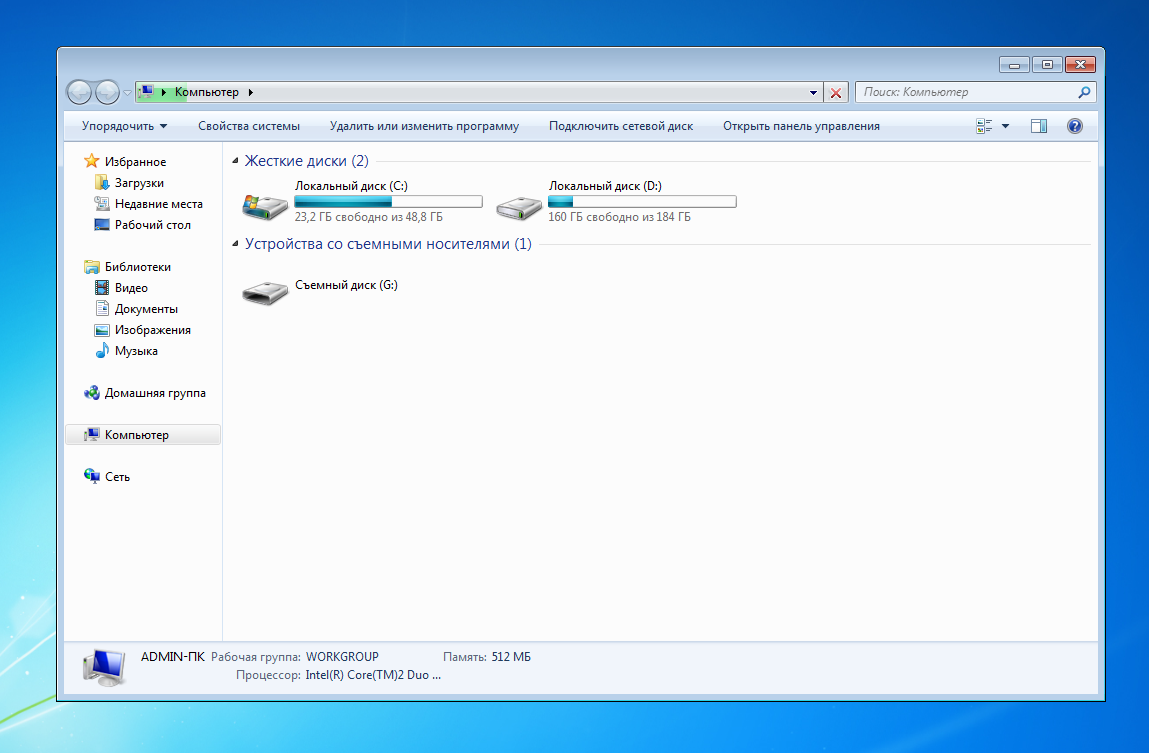
Task: Click Удалить или изменить программу
Action: (424, 126)
